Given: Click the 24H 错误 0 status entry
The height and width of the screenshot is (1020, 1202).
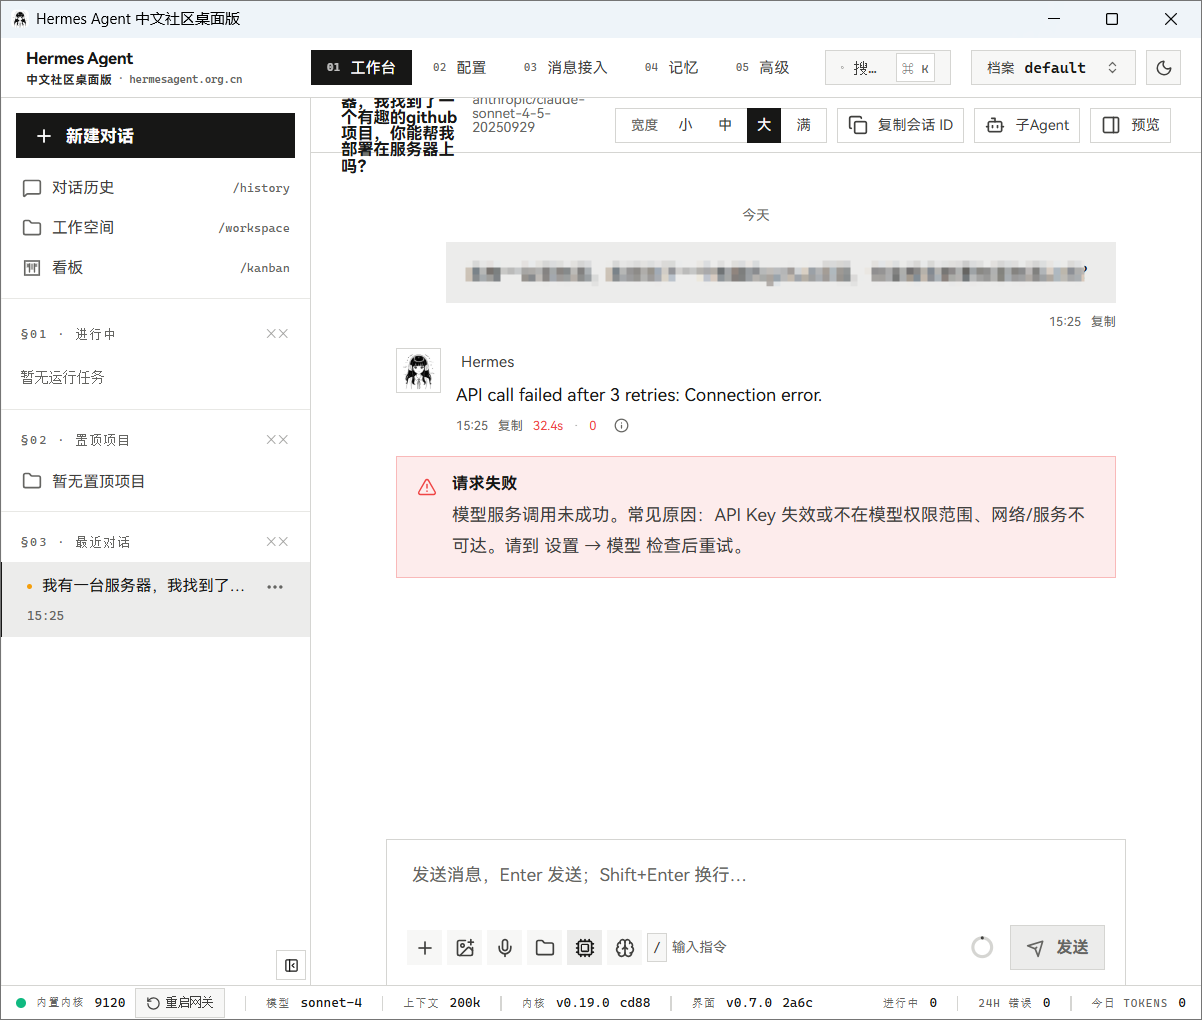Looking at the screenshot, I should point(1014,1003).
